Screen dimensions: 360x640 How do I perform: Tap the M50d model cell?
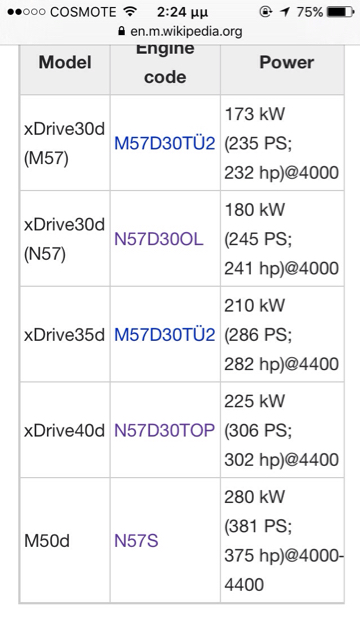(64, 541)
